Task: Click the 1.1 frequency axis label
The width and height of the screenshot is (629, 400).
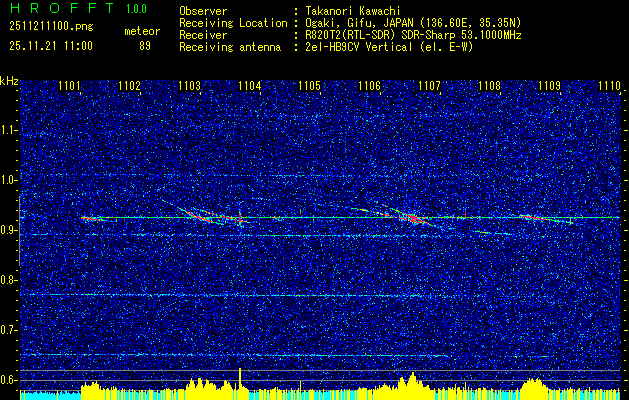Action: (9, 130)
